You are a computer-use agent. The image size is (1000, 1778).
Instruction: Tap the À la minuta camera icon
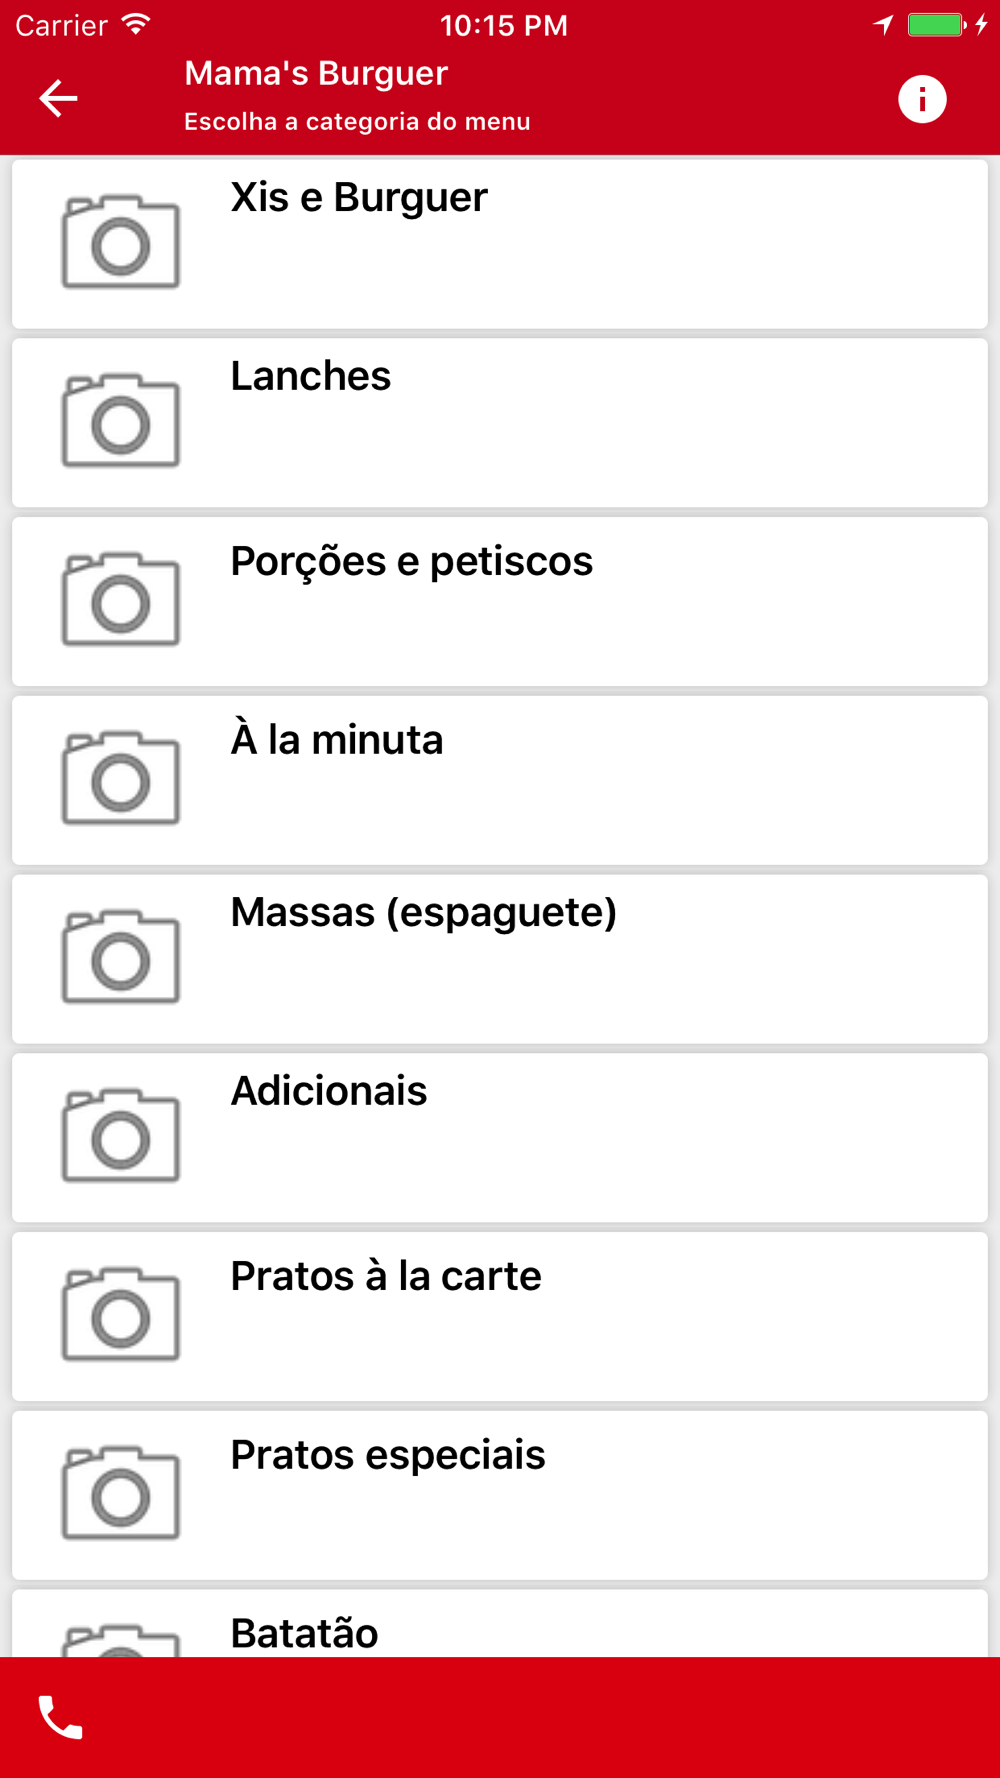[121, 779]
